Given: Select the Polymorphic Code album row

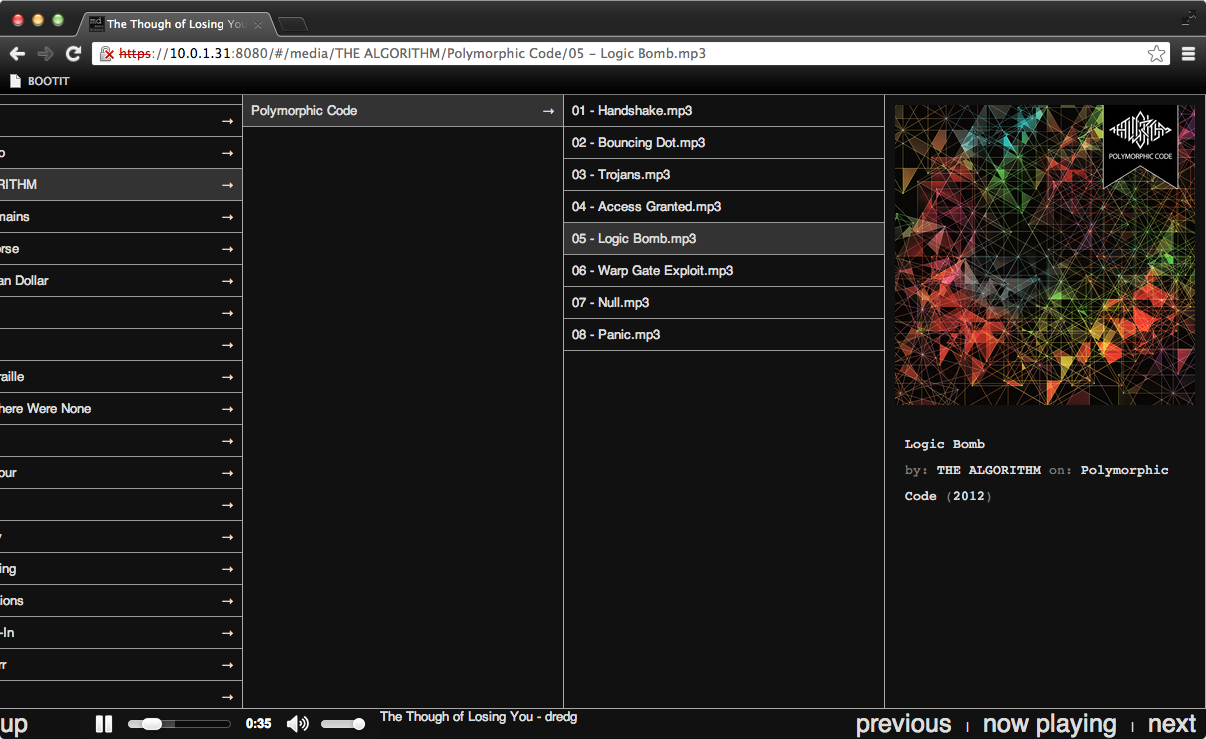Looking at the screenshot, I should (x=403, y=111).
